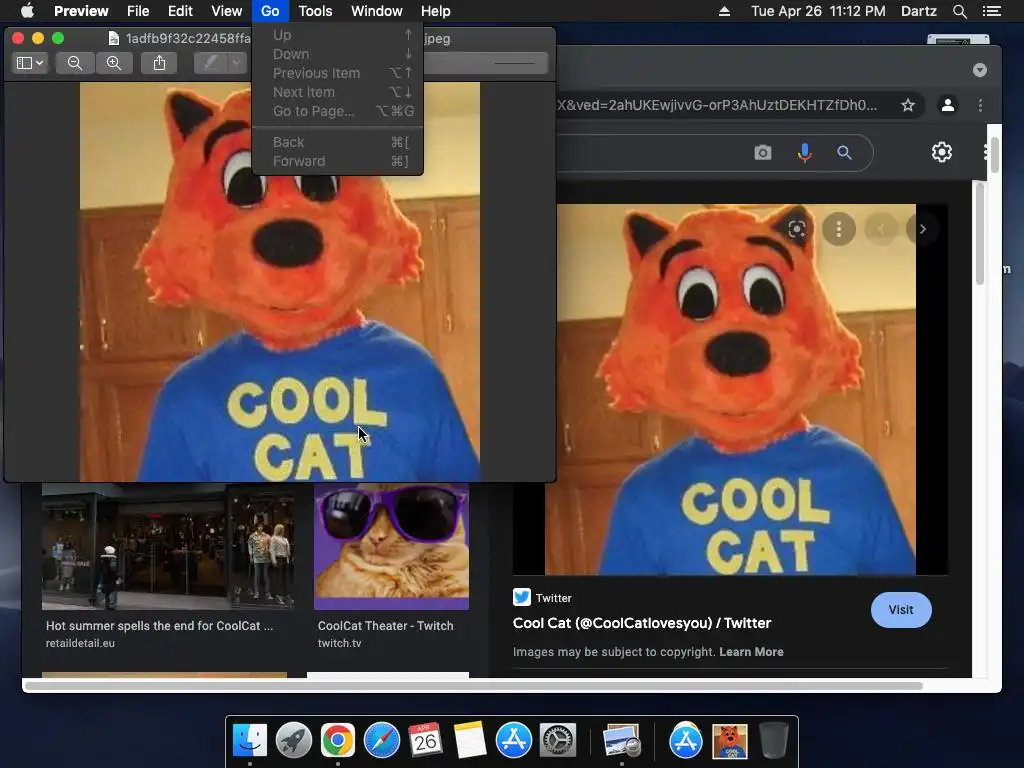Open Notes from the Dock

[470, 740]
